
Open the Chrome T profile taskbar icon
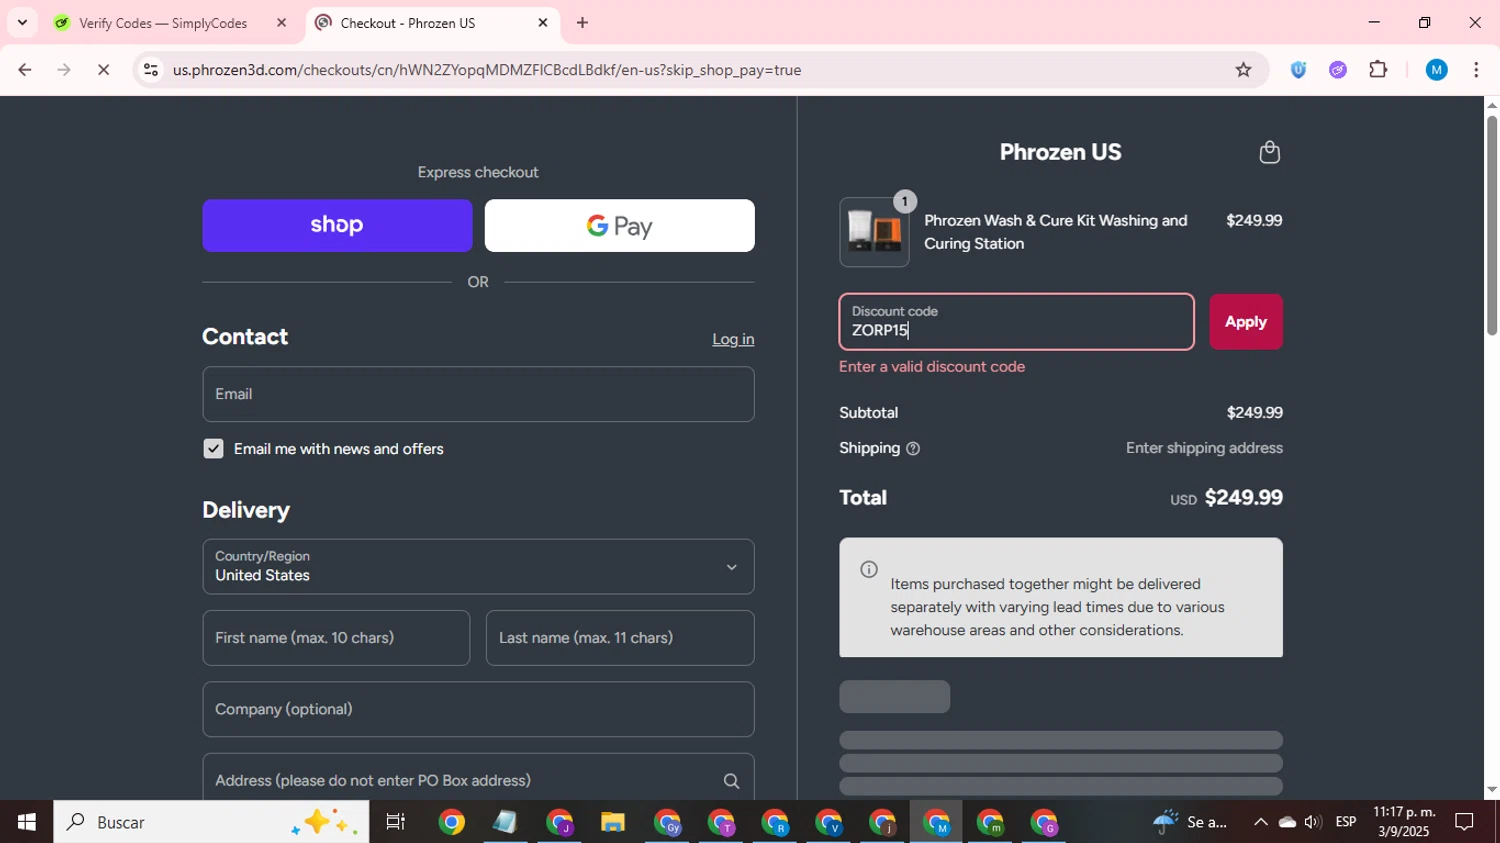(x=720, y=822)
